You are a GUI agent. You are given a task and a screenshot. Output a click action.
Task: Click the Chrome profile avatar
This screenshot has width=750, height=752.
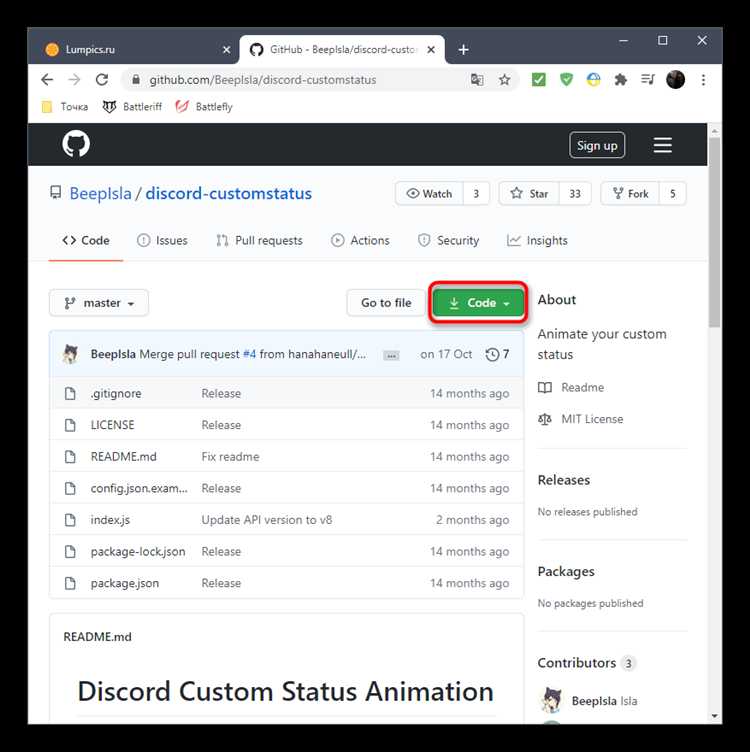(x=676, y=80)
